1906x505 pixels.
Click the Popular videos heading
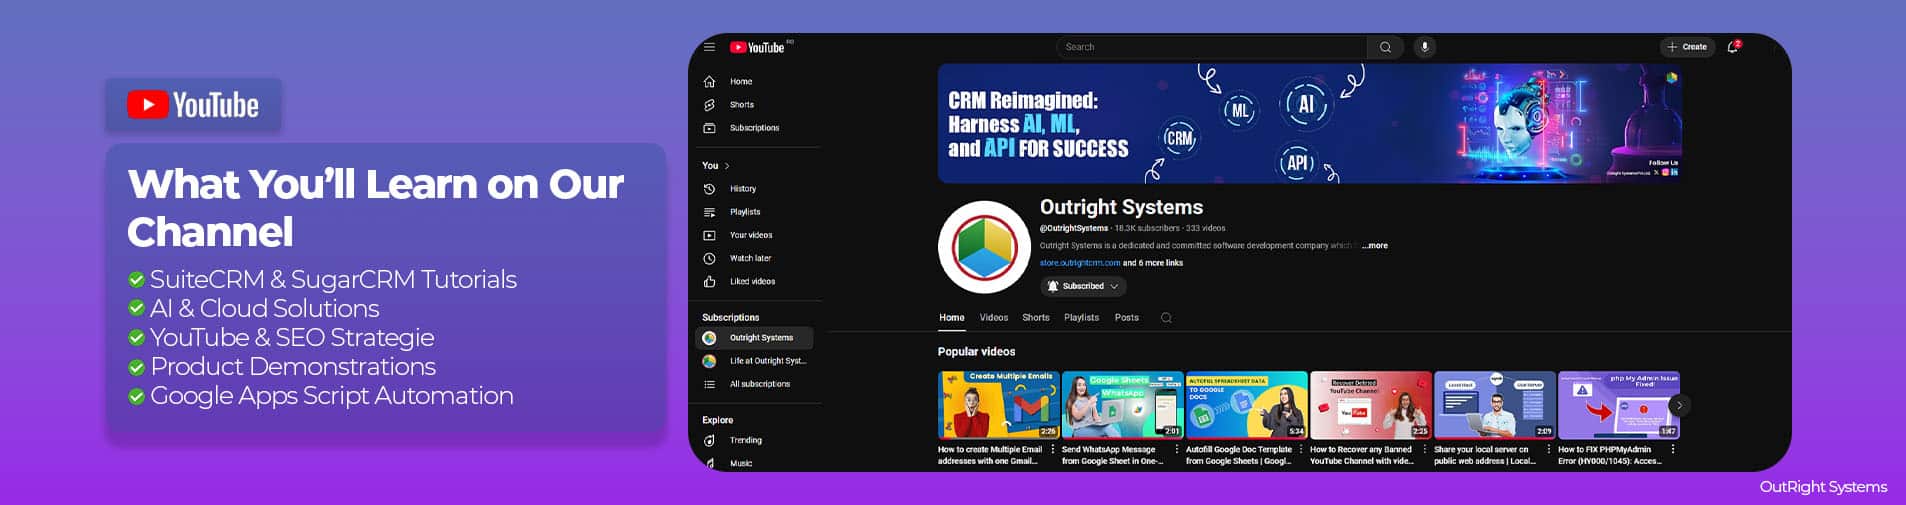point(976,352)
